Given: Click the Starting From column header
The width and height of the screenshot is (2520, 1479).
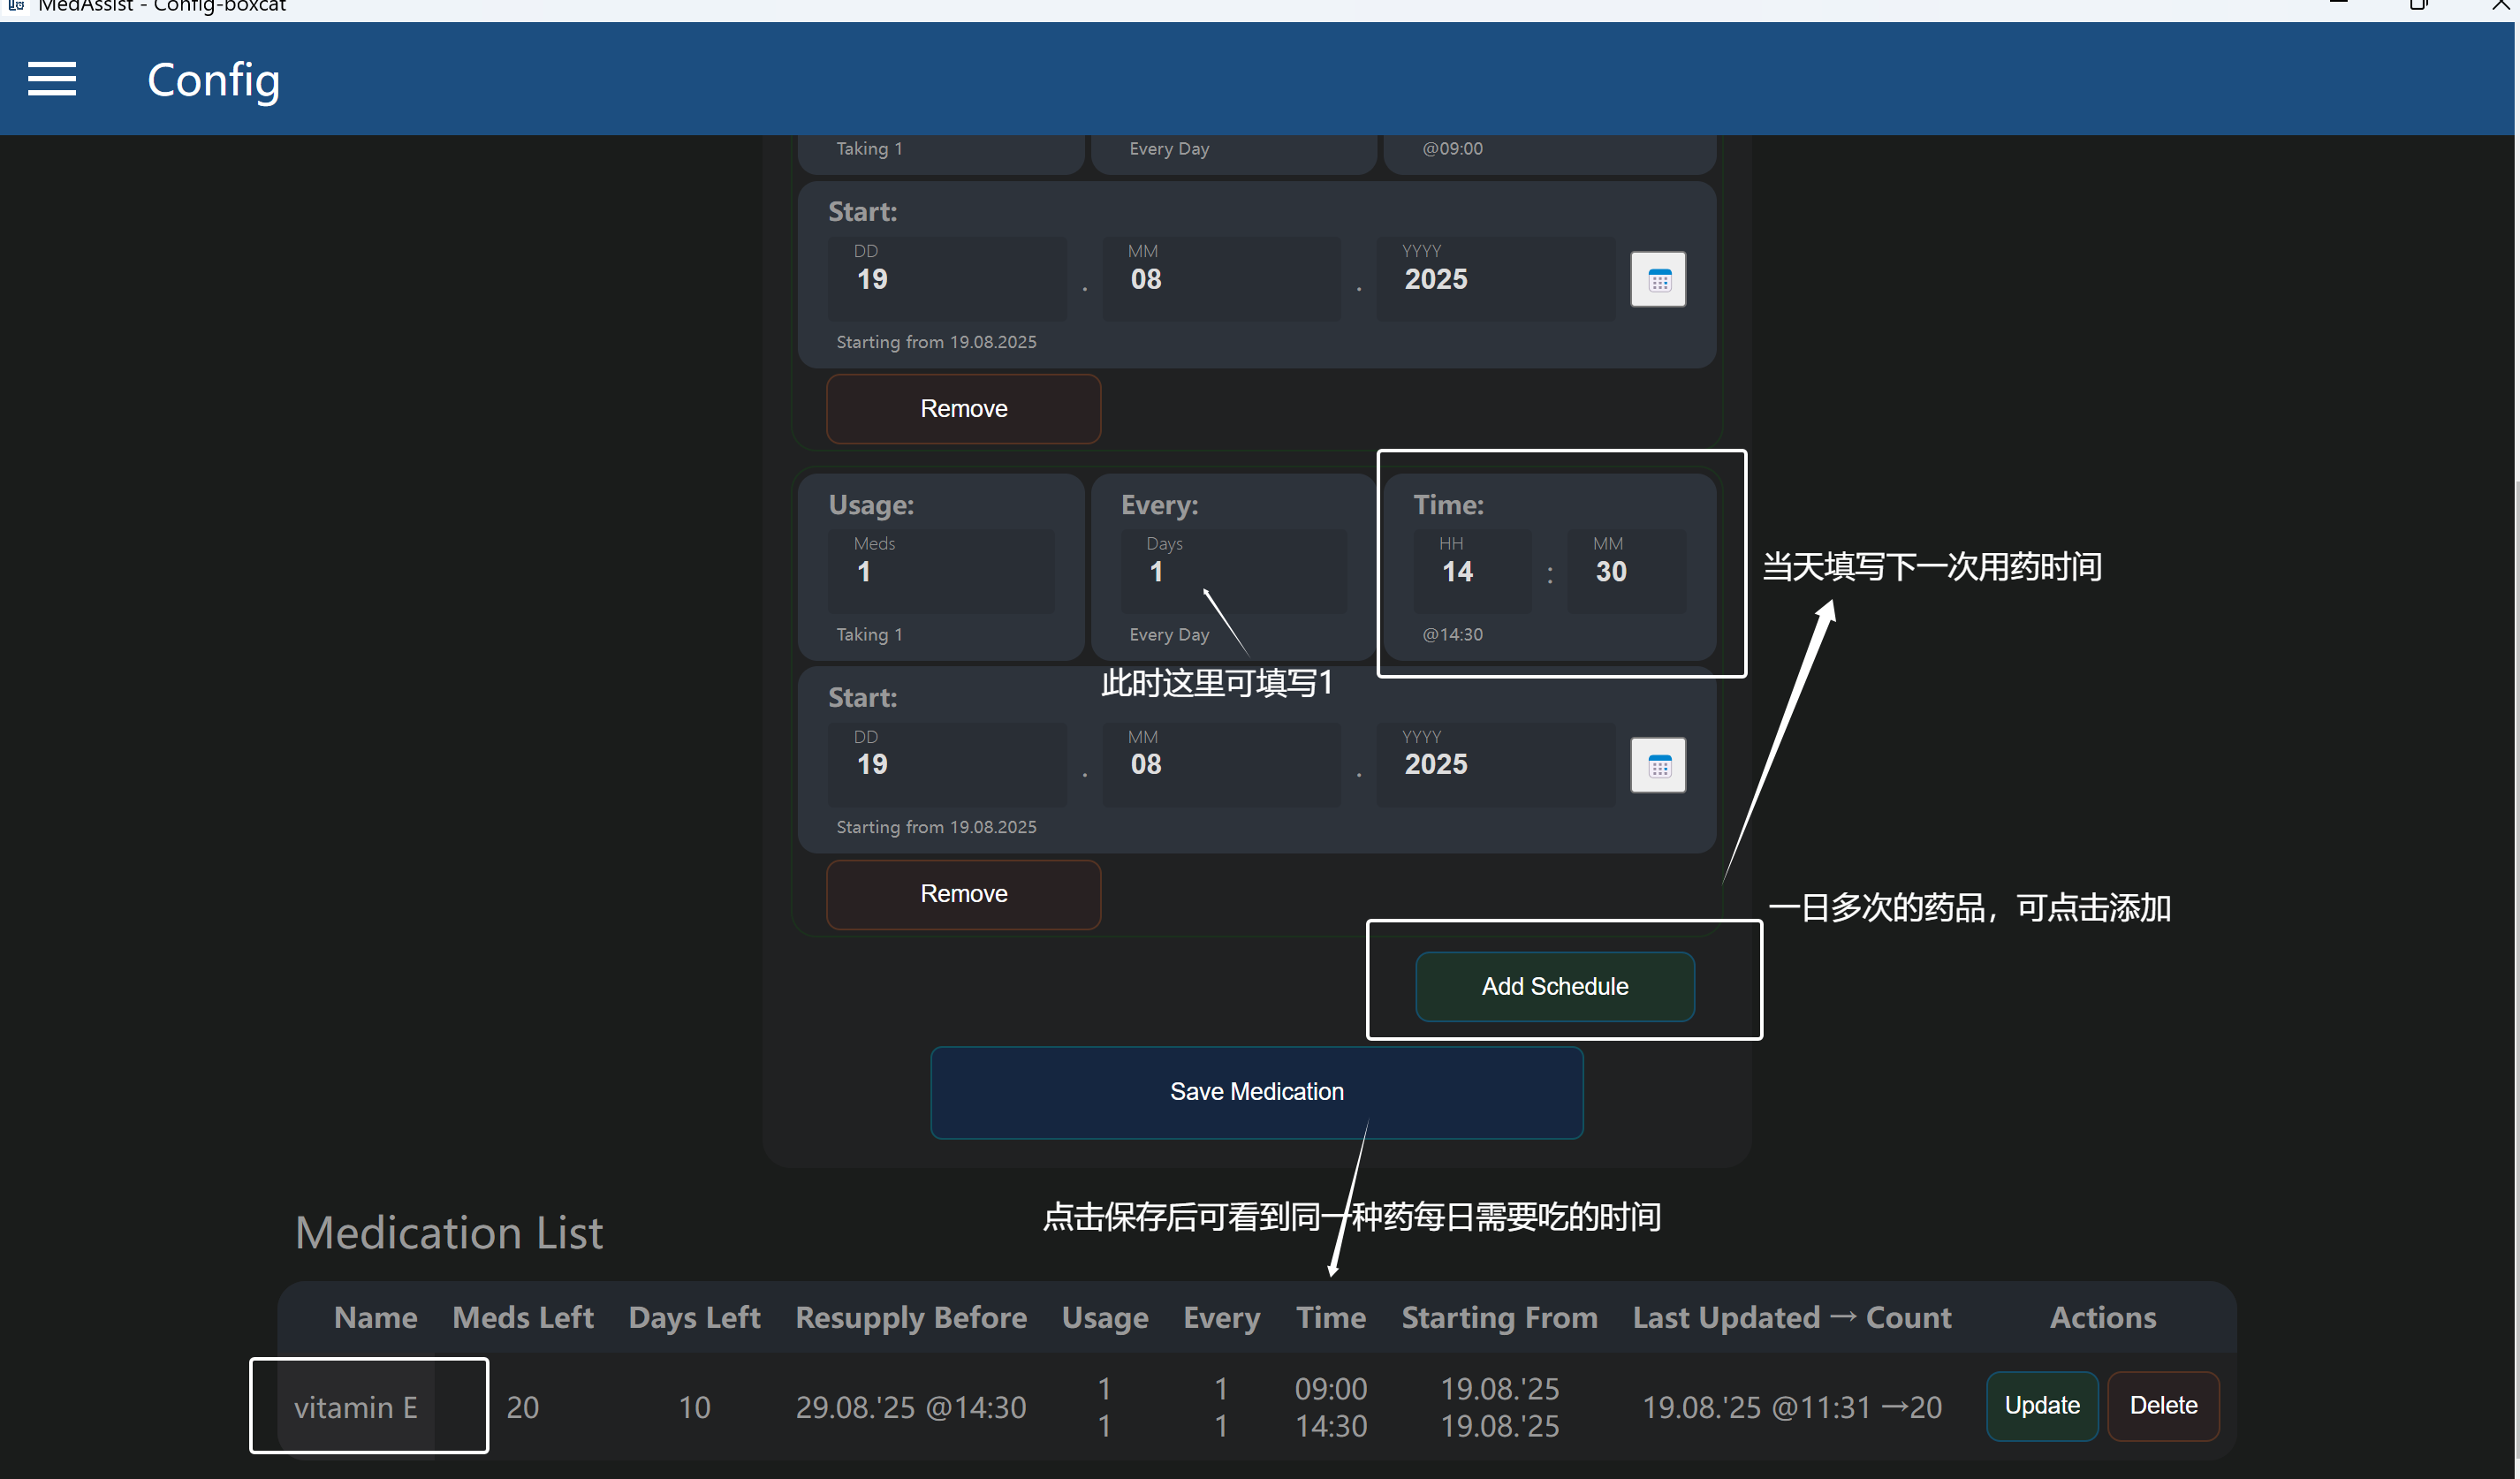Looking at the screenshot, I should click(1499, 1317).
